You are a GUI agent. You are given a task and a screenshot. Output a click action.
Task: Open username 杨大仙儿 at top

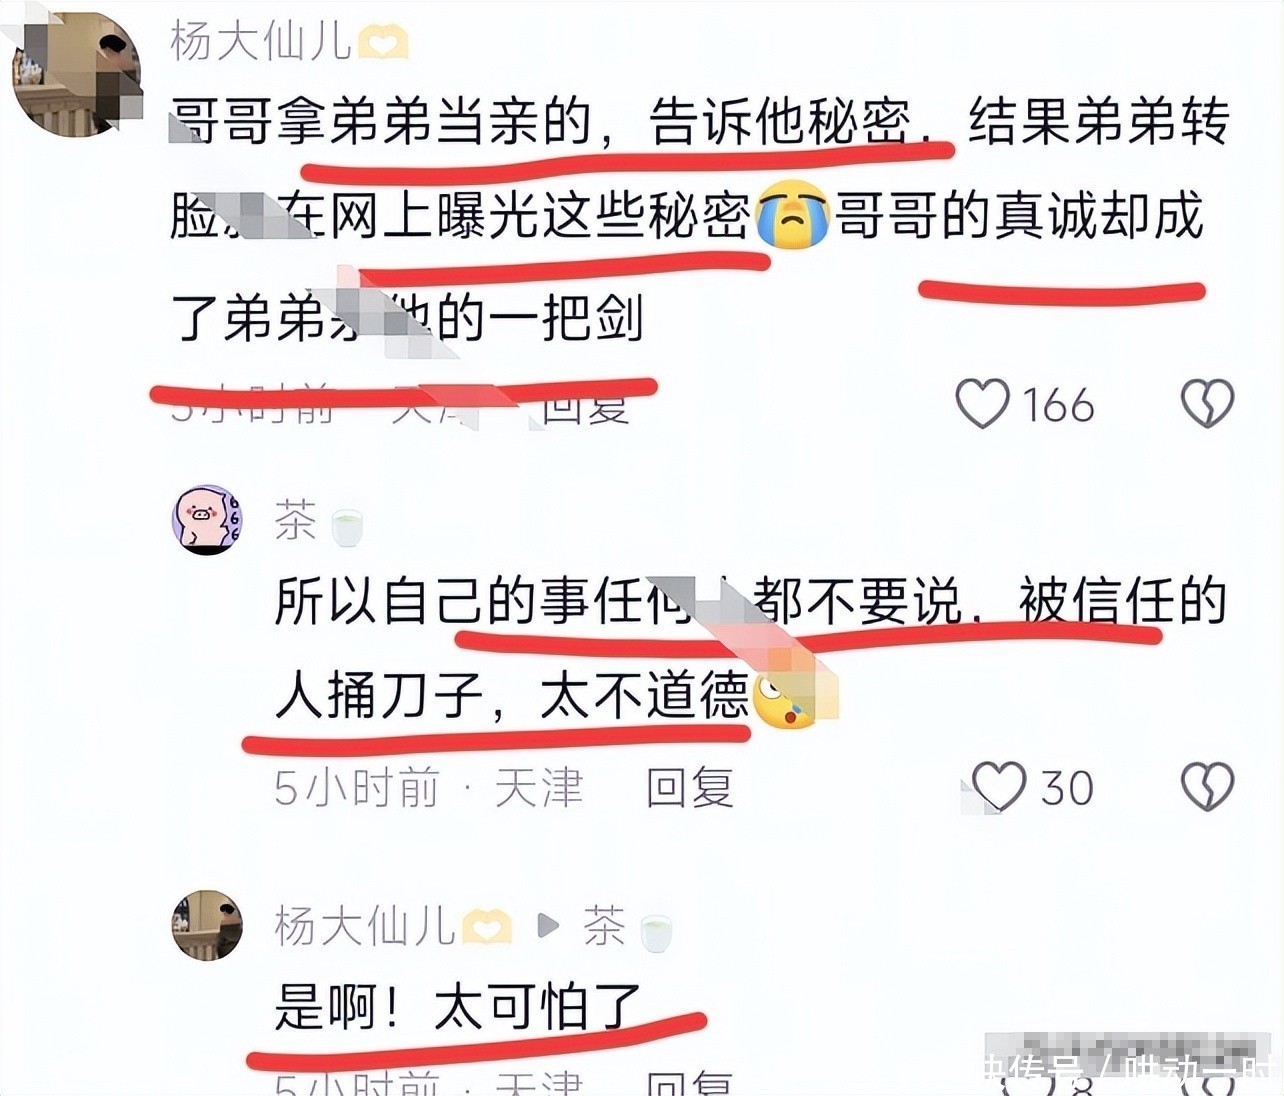pos(260,42)
